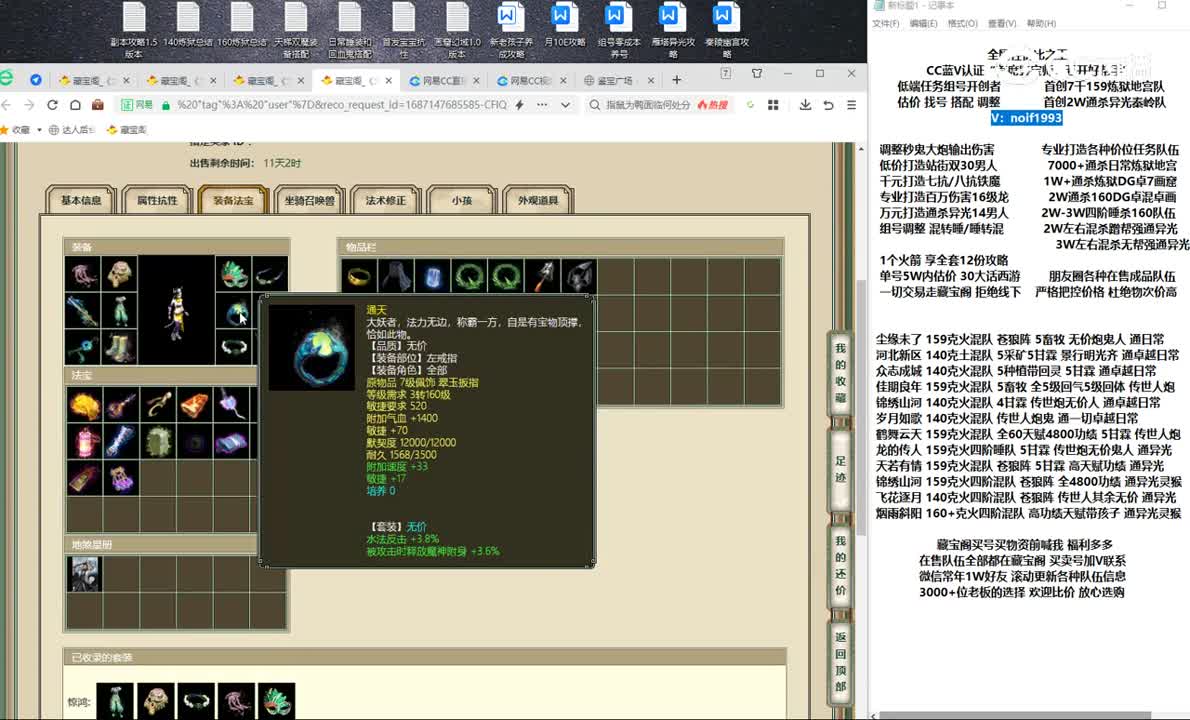Screen dimensions: 1190x720
Task: Select the blue sword weapon icon
Action: click(x=83, y=311)
